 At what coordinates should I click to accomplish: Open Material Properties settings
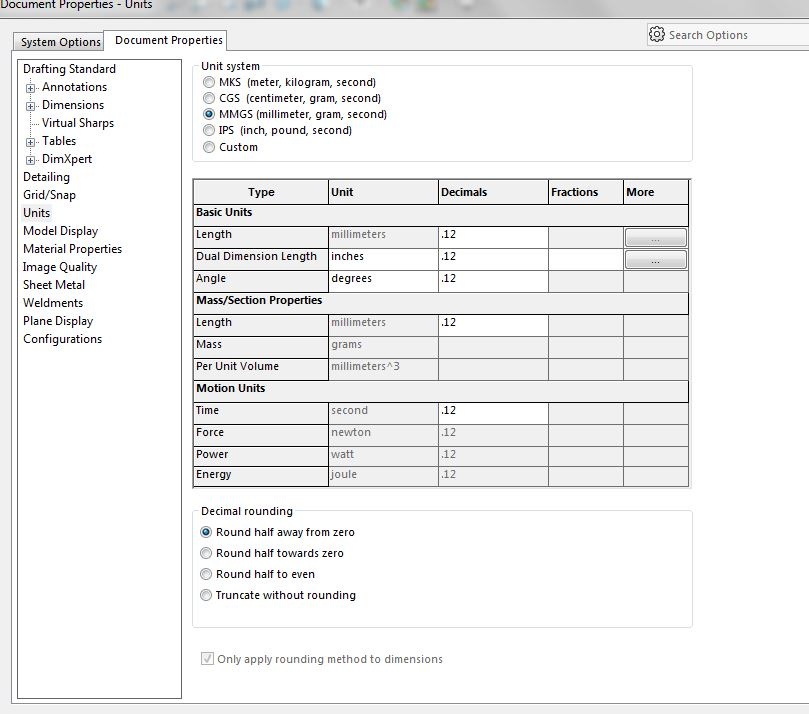[x=72, y=249]
